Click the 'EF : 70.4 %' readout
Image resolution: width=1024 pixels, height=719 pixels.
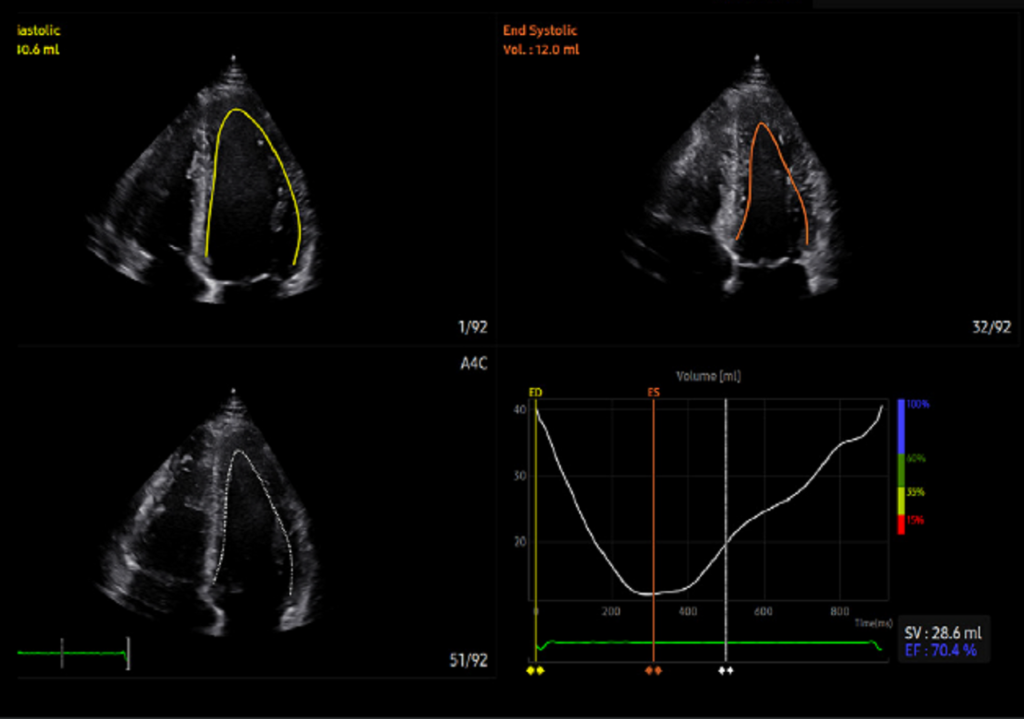[940, 650]
